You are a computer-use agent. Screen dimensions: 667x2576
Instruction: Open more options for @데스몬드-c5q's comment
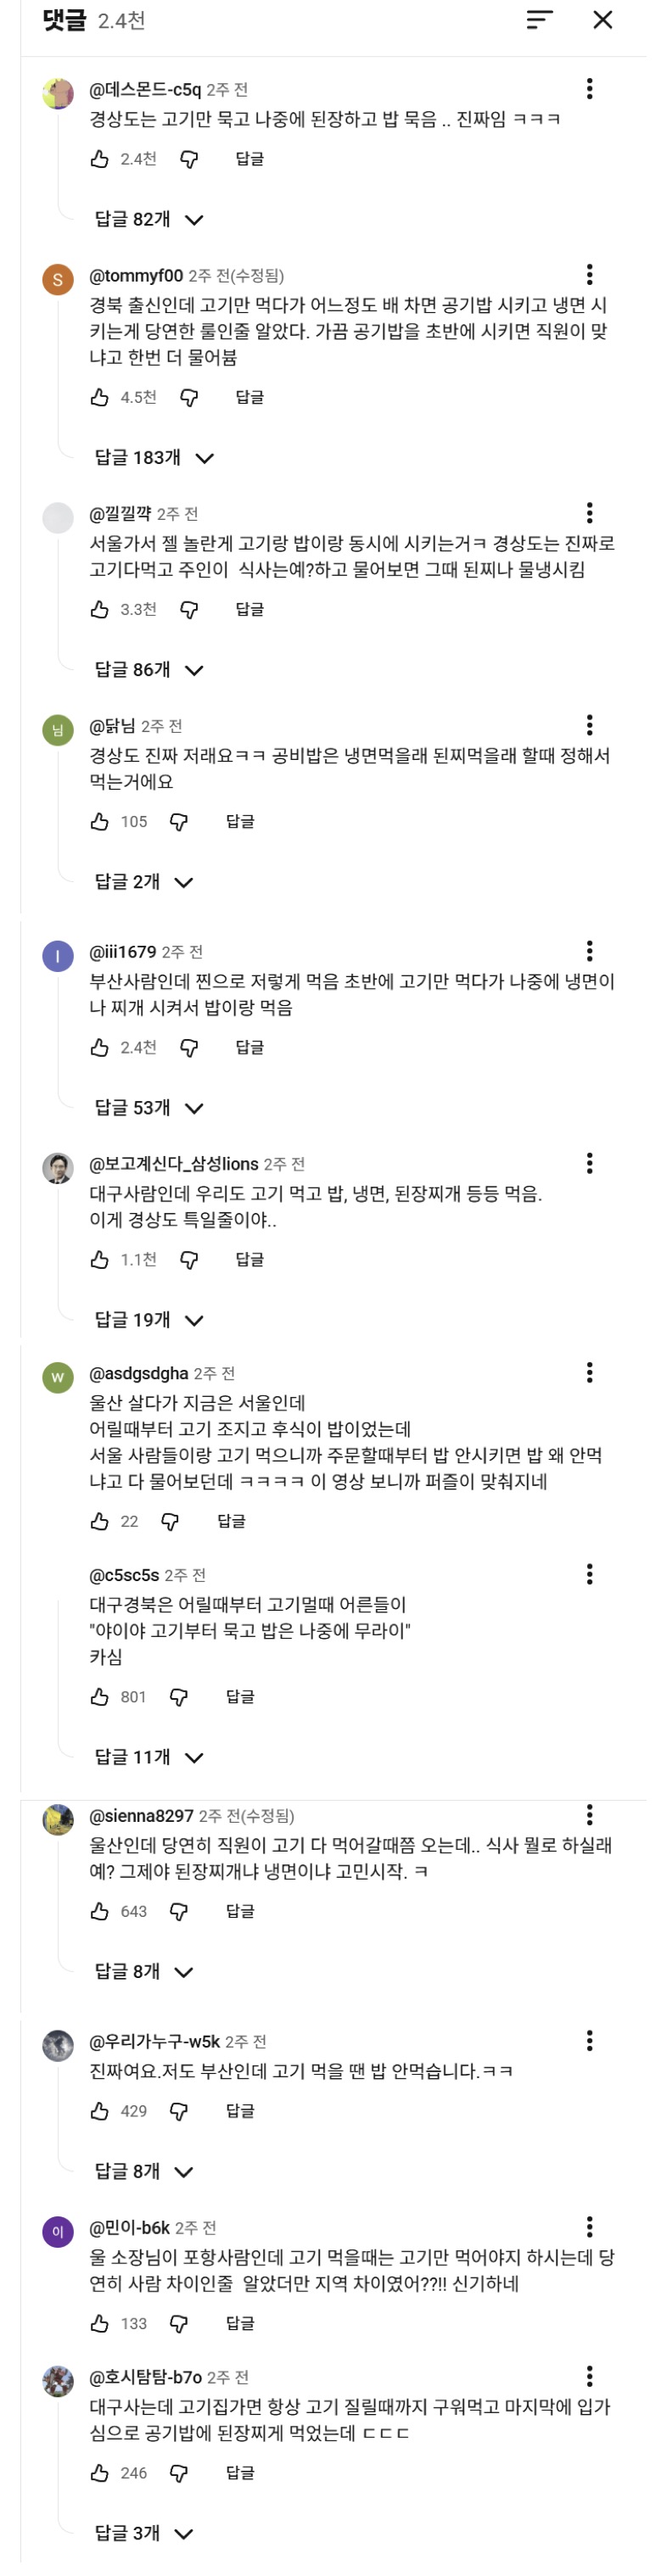(589, 89)
